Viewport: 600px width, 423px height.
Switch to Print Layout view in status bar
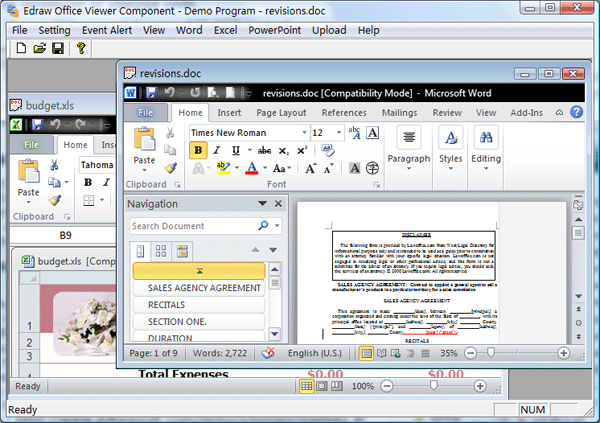coord(367,353)
